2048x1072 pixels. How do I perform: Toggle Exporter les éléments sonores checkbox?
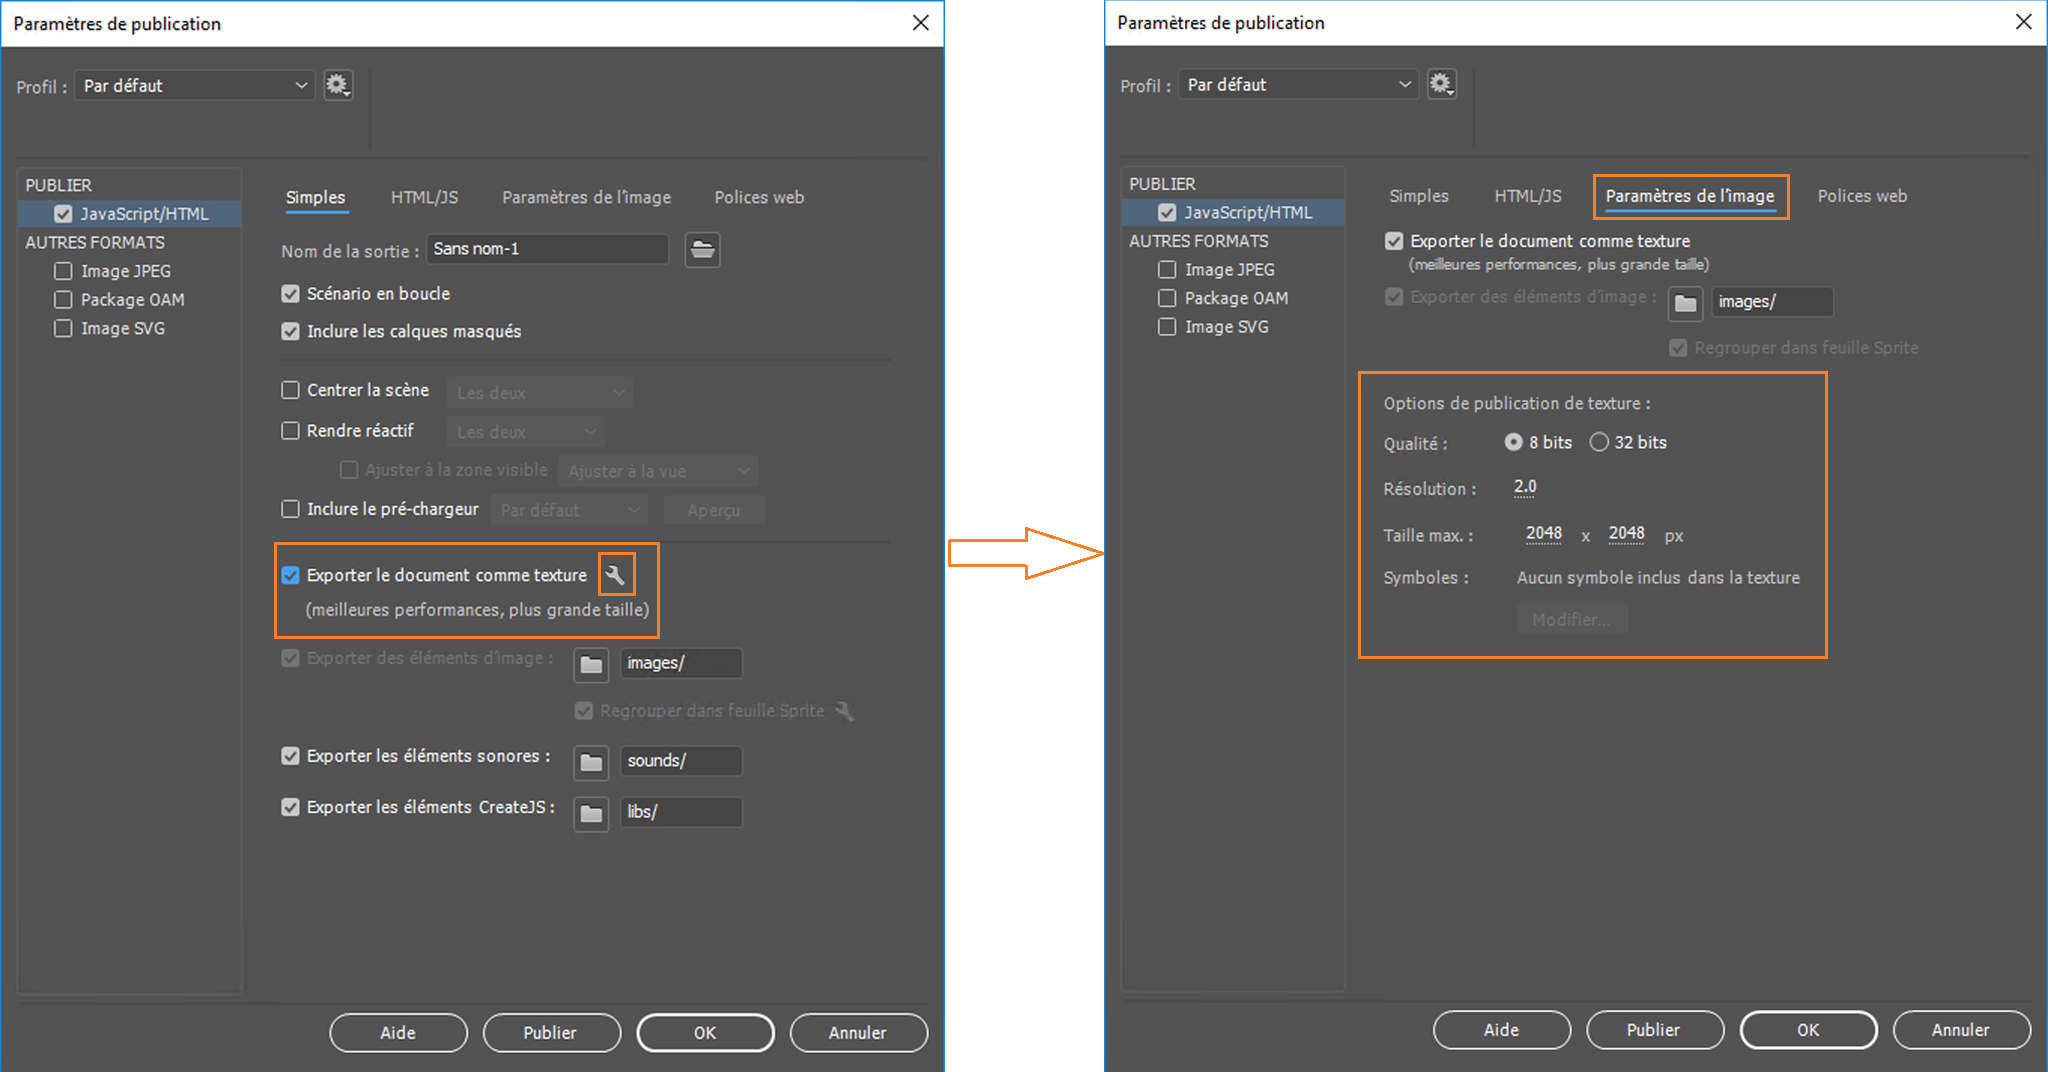coord(290,756)
